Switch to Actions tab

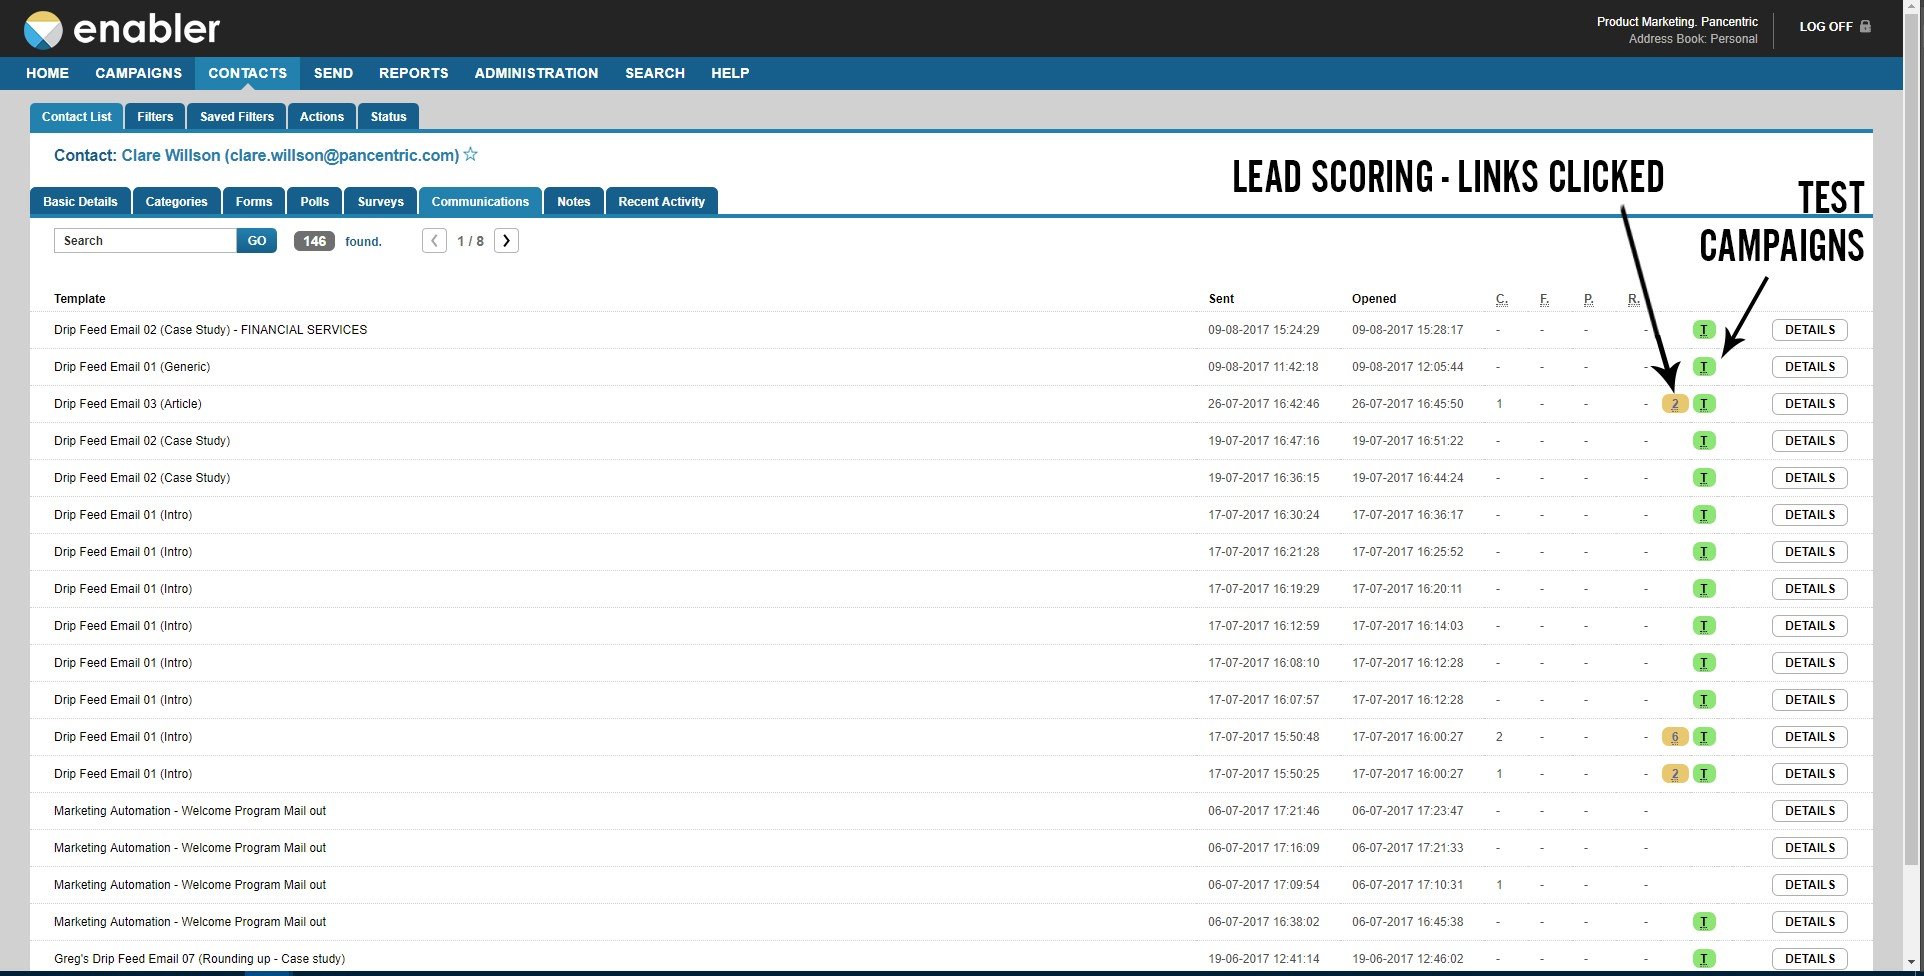[322, 117]
